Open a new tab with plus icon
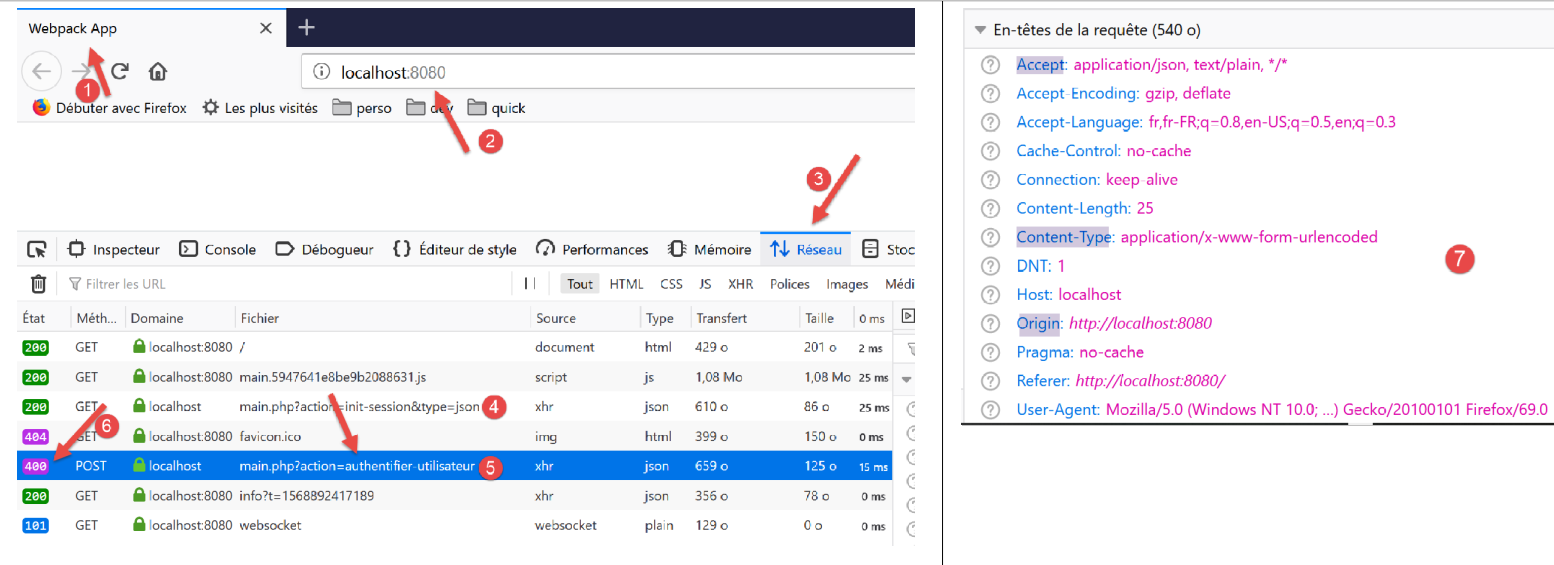This screenshot has width=1554, height=565. click(307, 27)
